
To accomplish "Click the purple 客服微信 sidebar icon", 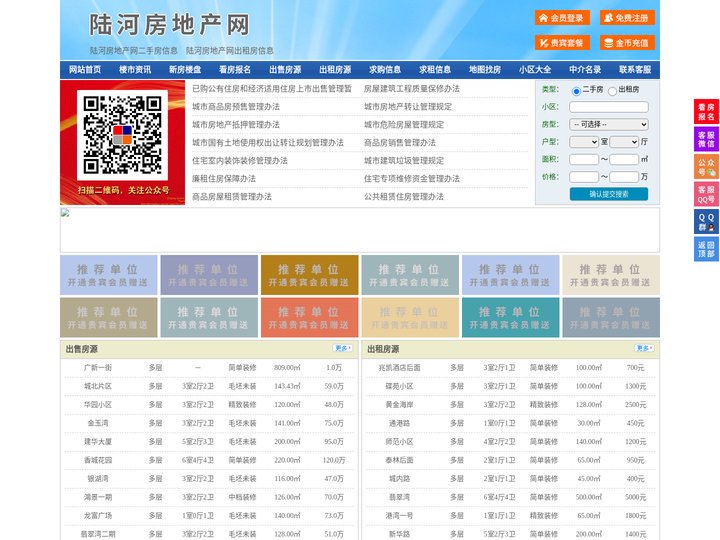I will click(x=706, y=139).
